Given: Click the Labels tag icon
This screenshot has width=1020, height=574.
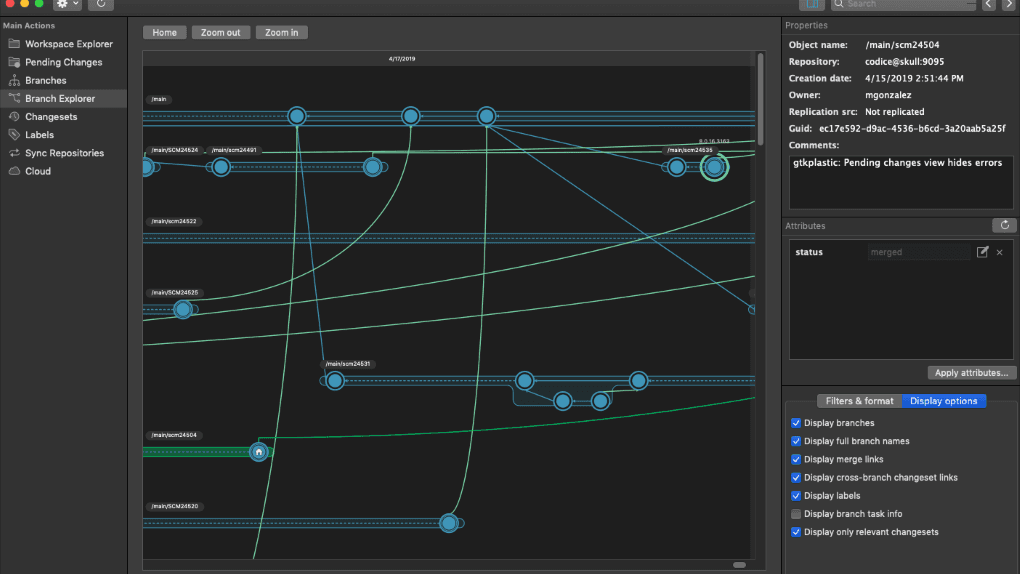Looking at the screenshot, I should point(14,135).
